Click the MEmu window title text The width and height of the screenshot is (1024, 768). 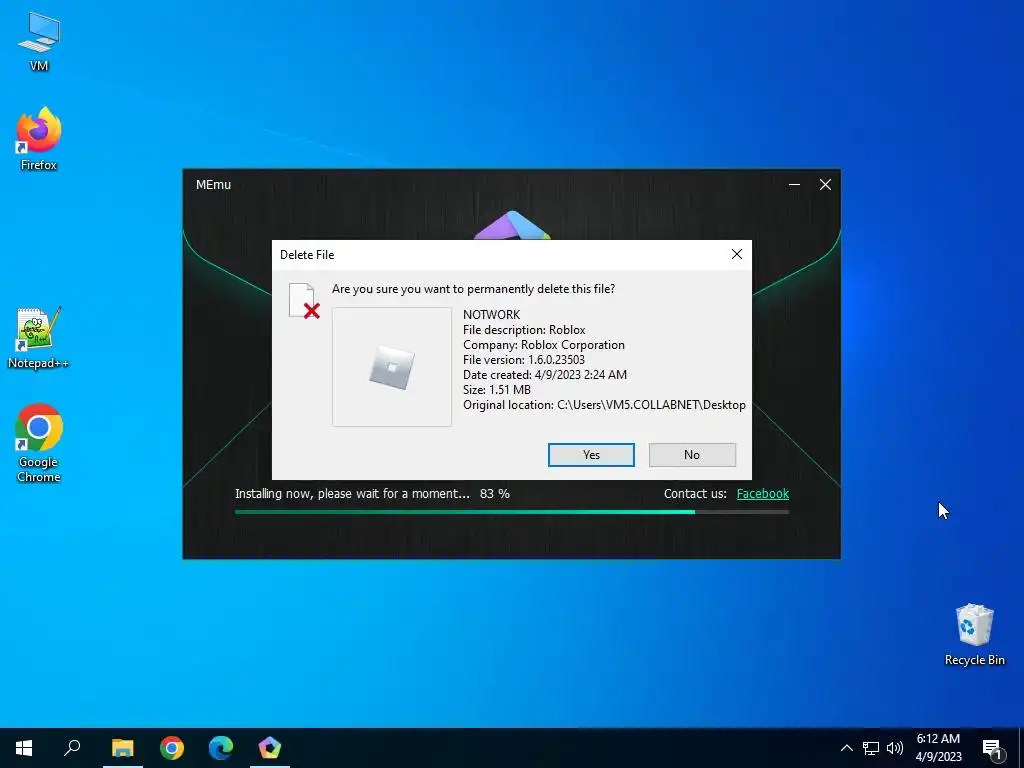(214, 185)
